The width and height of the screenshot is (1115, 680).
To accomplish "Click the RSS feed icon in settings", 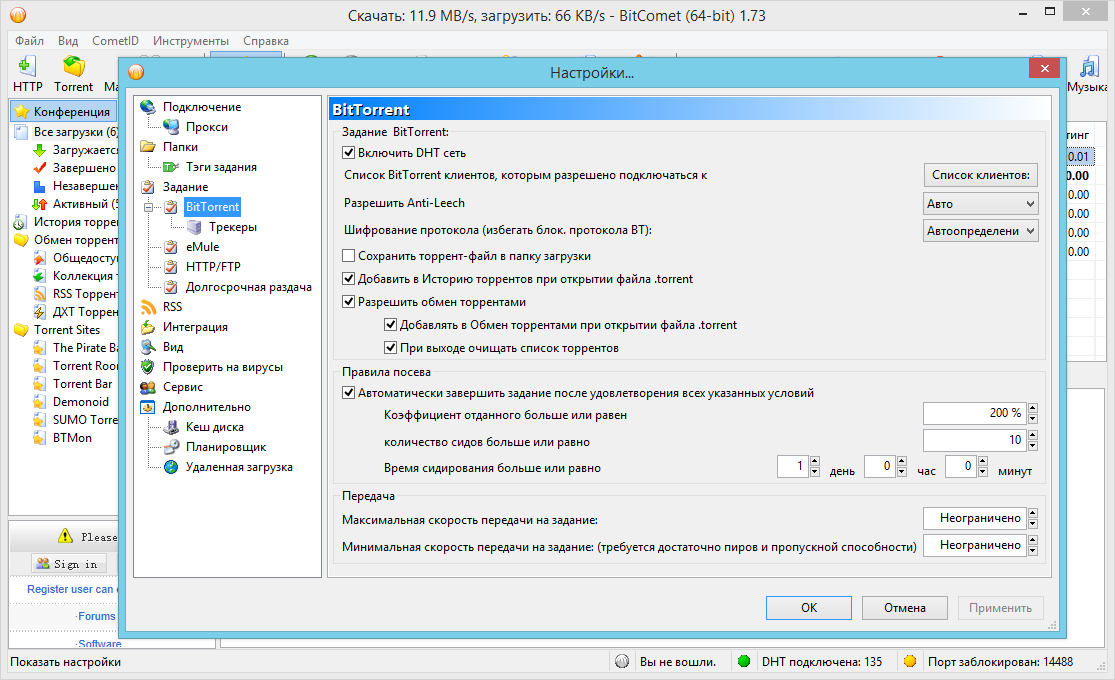I will pyautogui.click(x=148, y=307).
